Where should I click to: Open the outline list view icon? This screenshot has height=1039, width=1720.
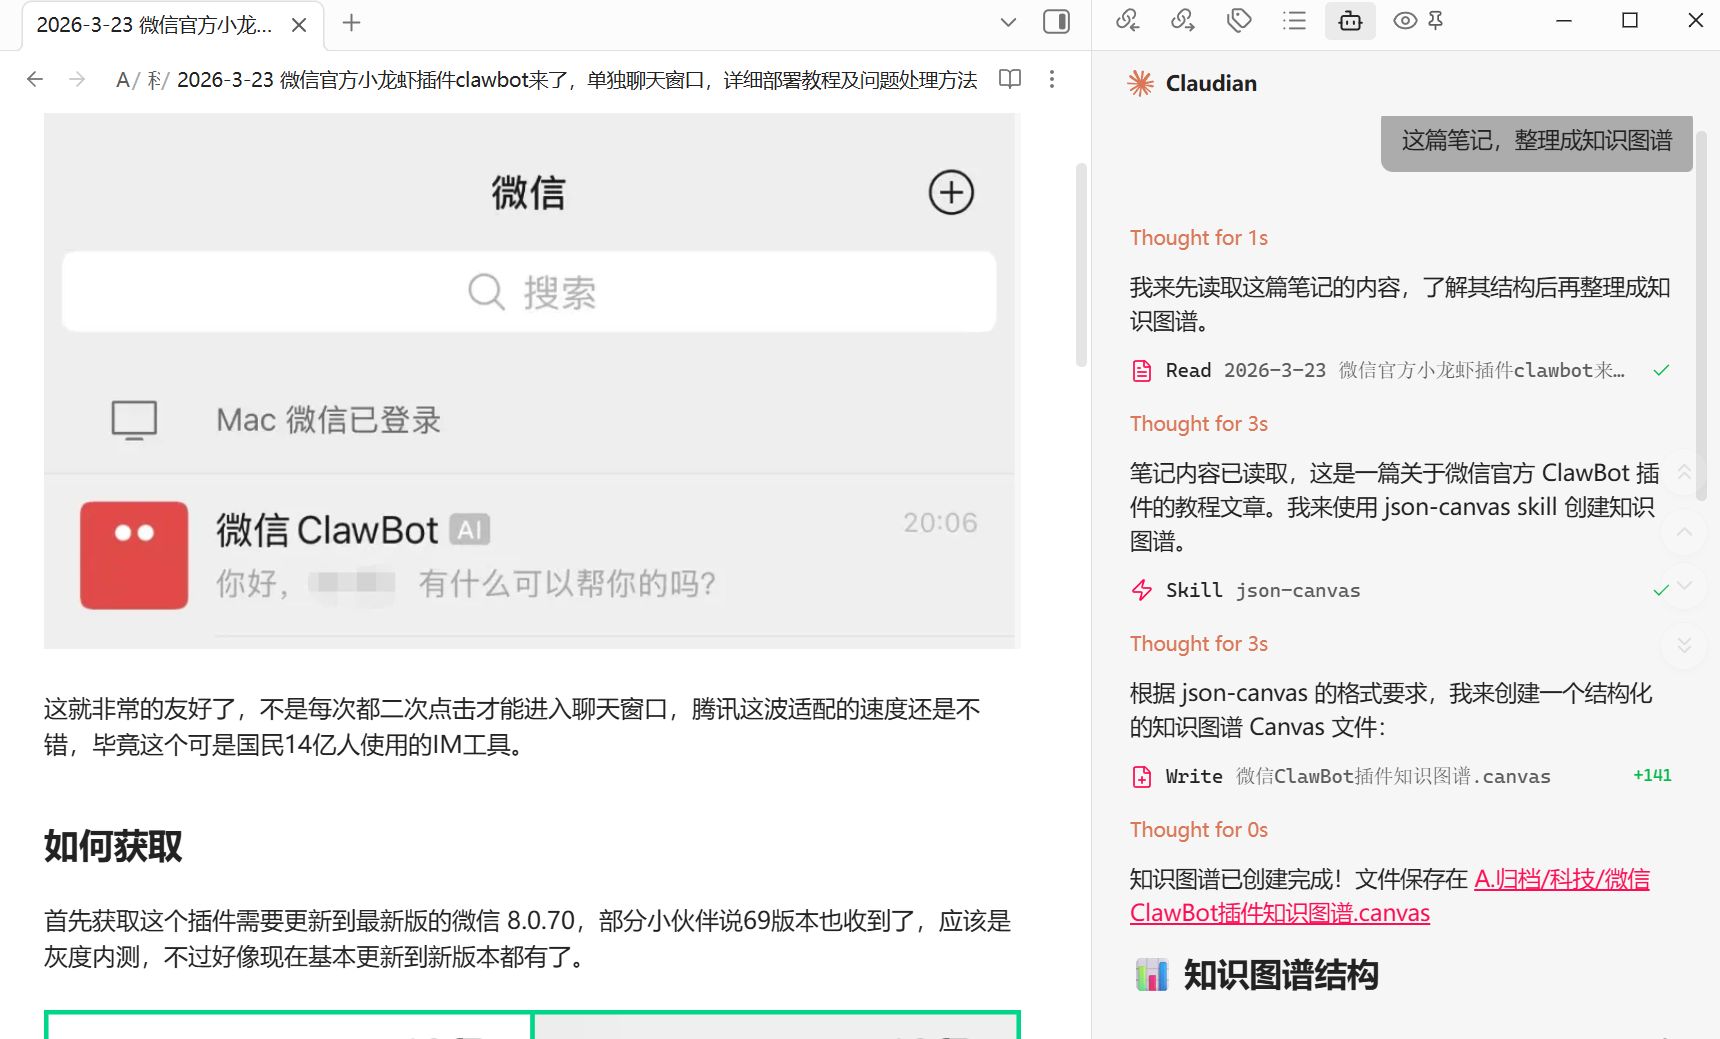[1294, 20]
